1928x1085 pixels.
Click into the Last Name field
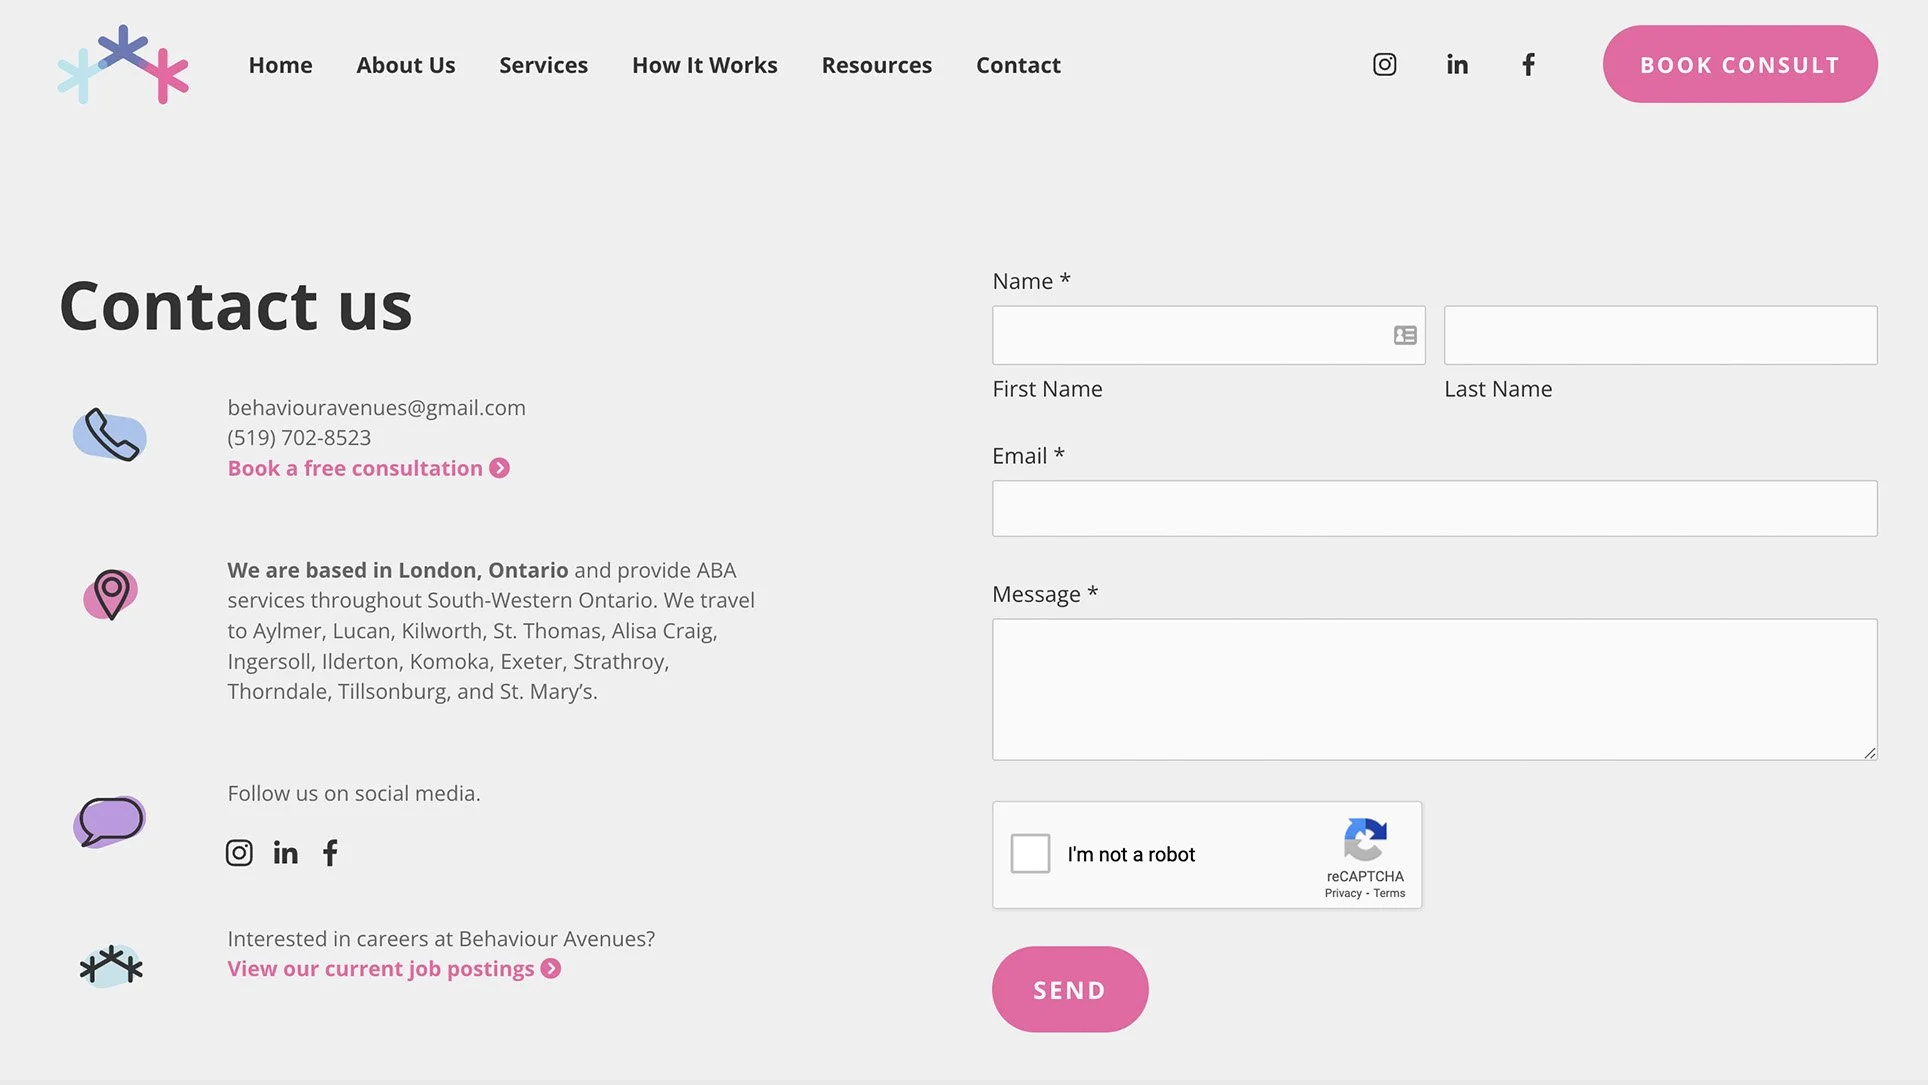(1660, 336)
